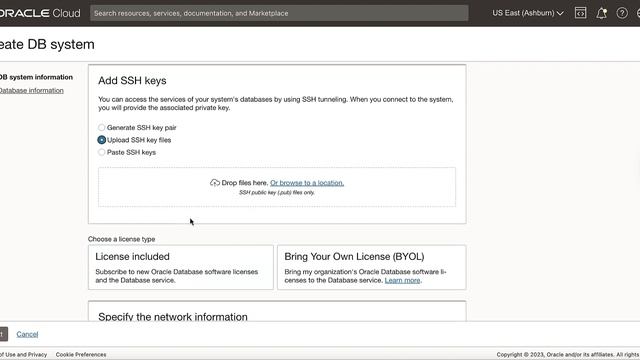Expand the US East (Ashburn) region selector

point(528,13)
